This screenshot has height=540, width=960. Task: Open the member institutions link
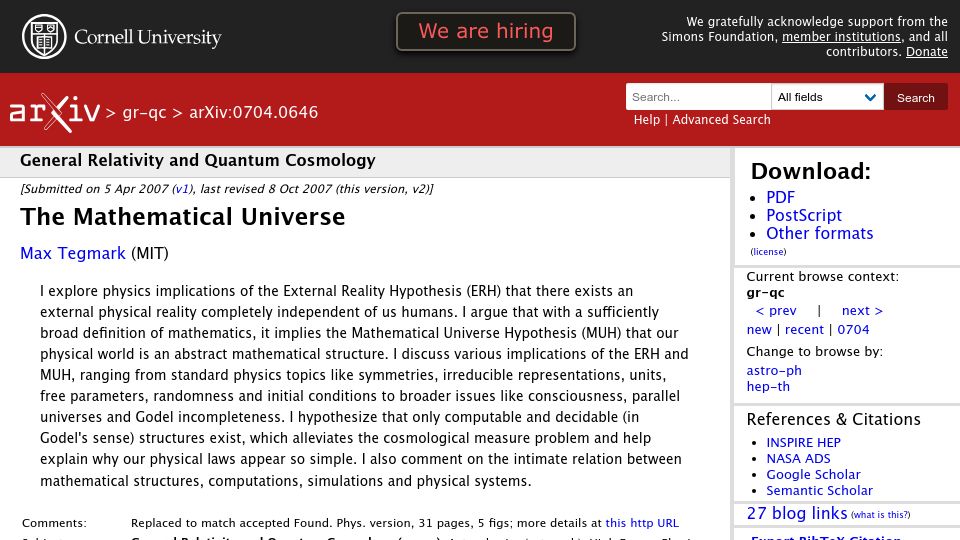tap(841, 37)
